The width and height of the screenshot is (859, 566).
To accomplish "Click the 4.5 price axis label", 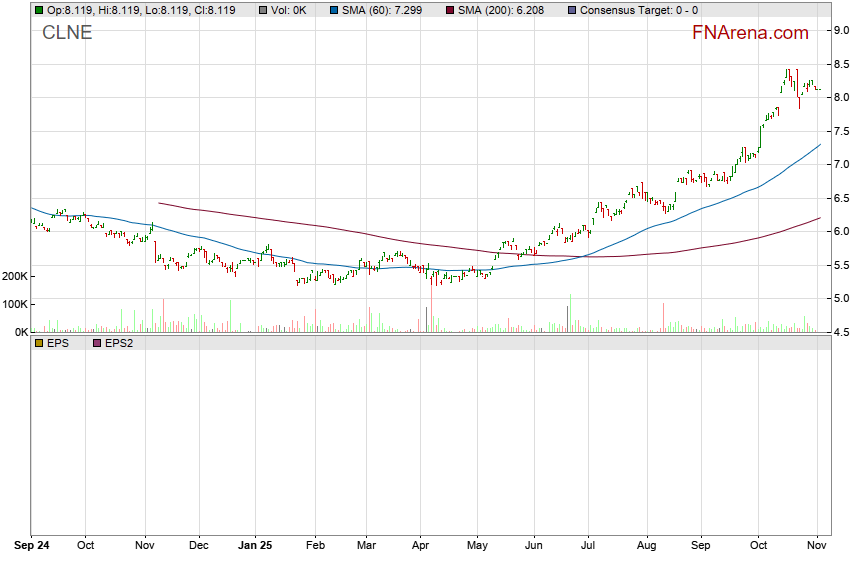I will click(x=842, y=332).
